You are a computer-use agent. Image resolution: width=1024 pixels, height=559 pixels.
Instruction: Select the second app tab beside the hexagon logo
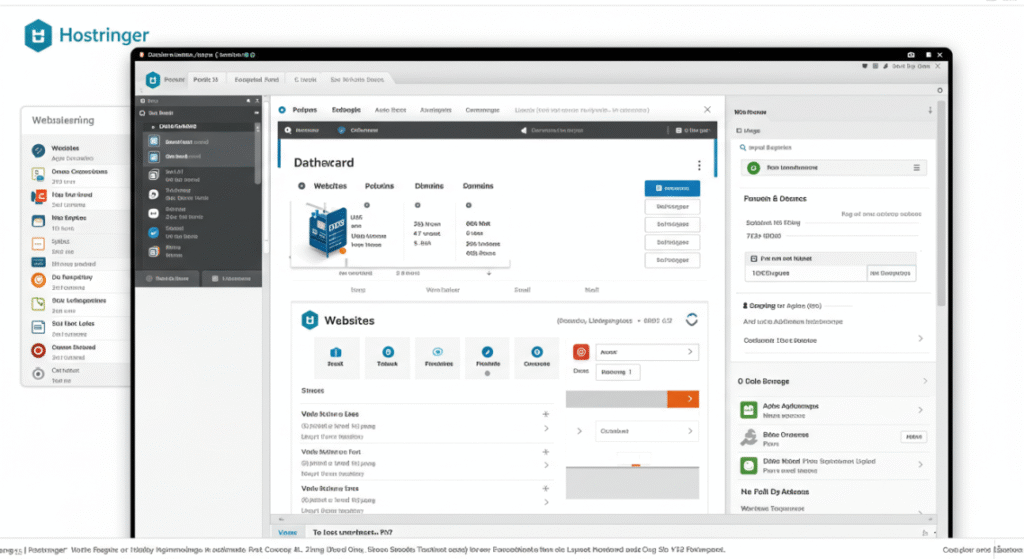tap(205, 80)
